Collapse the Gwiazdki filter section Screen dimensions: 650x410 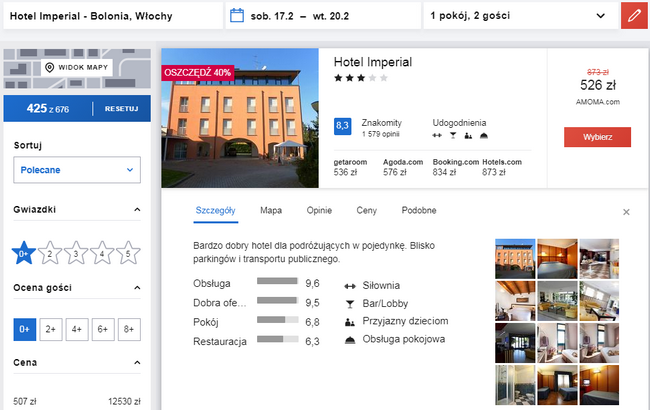137,209
